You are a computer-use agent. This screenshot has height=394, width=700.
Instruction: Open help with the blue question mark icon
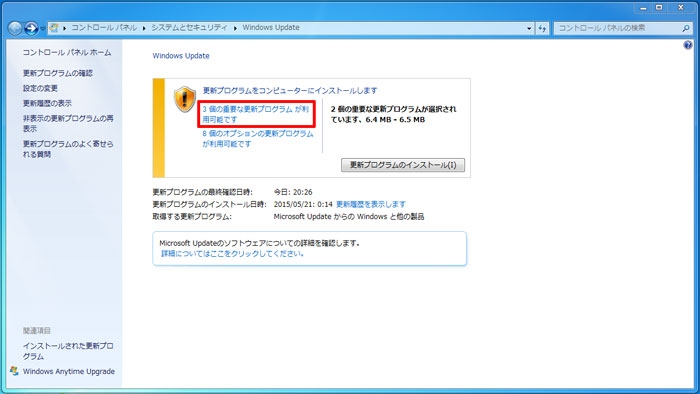click(x=688, y=45)
